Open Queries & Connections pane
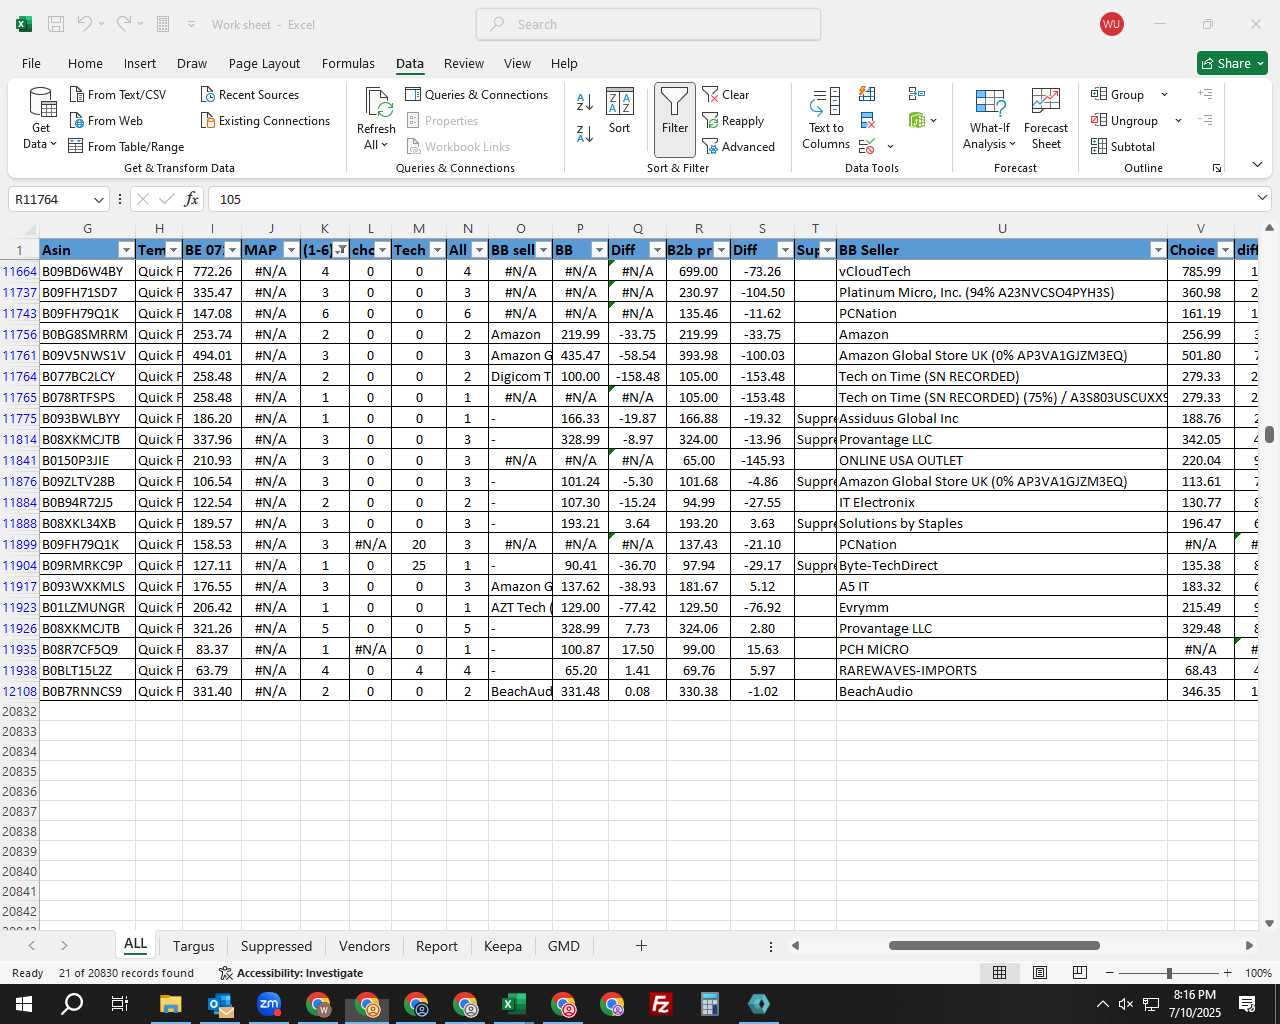This screenshot has width=1280, height=1024. [476, 94]
